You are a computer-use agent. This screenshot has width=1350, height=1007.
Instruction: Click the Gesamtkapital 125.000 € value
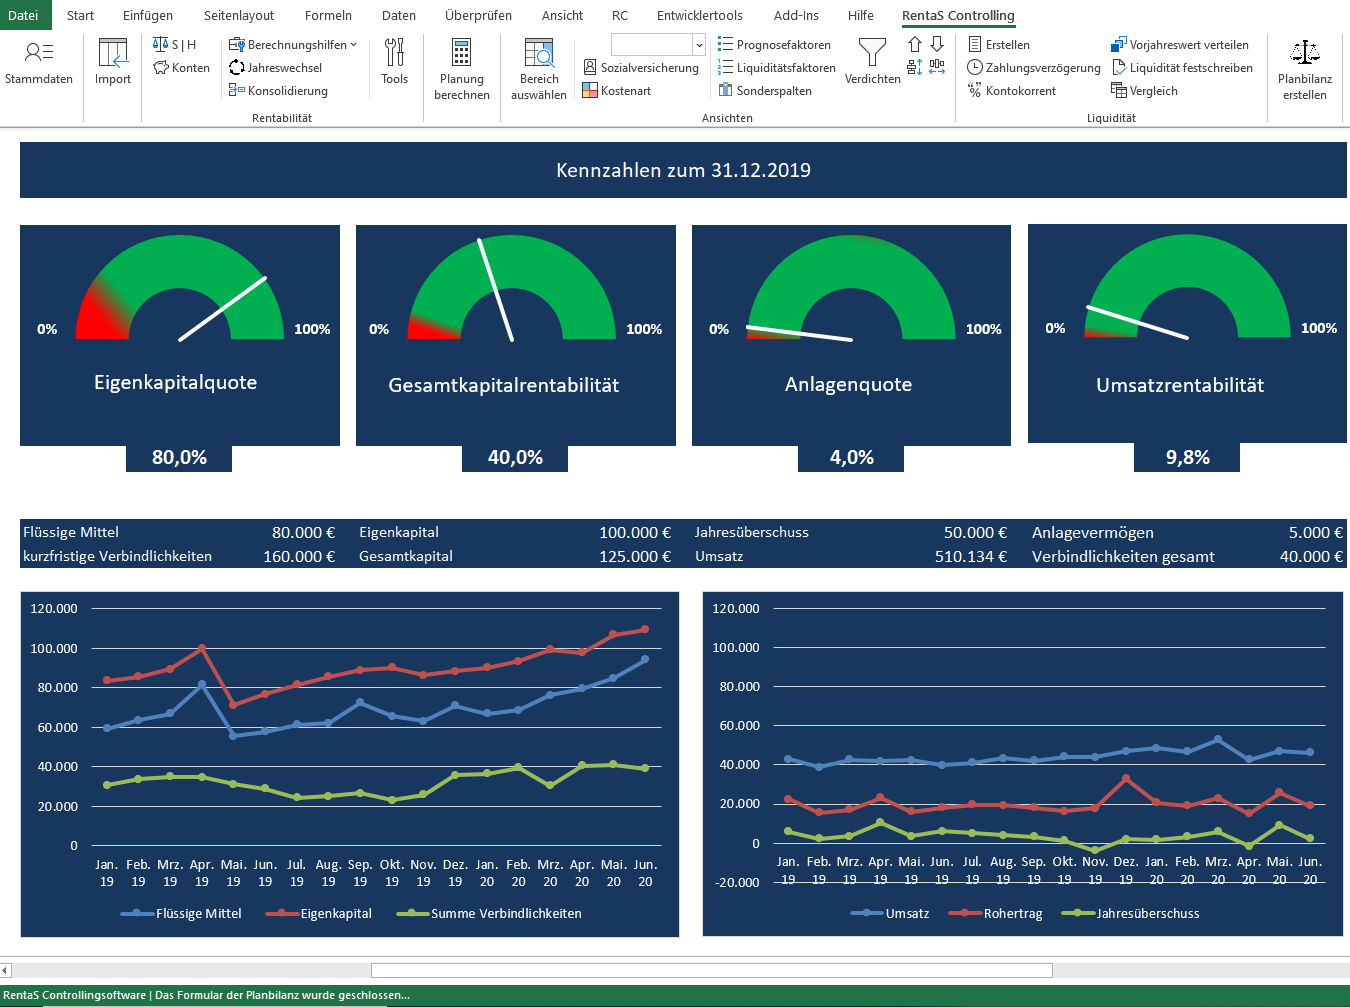pos(635,556)
